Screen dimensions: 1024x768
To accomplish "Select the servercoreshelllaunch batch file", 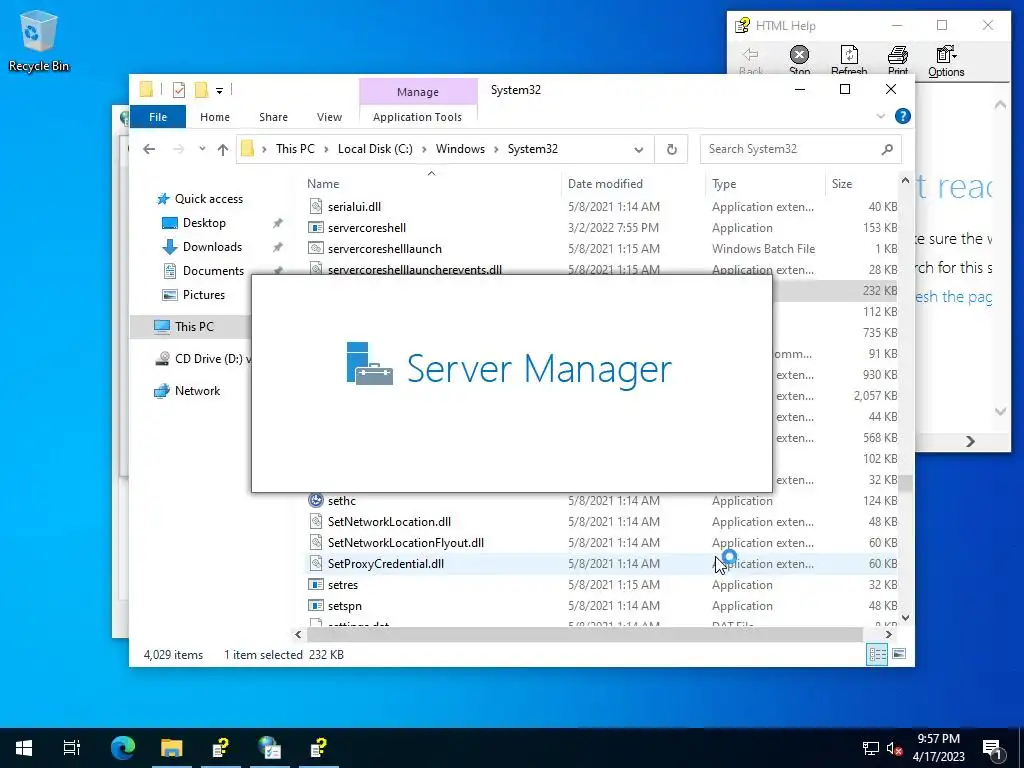I will [x=385, y=249].
